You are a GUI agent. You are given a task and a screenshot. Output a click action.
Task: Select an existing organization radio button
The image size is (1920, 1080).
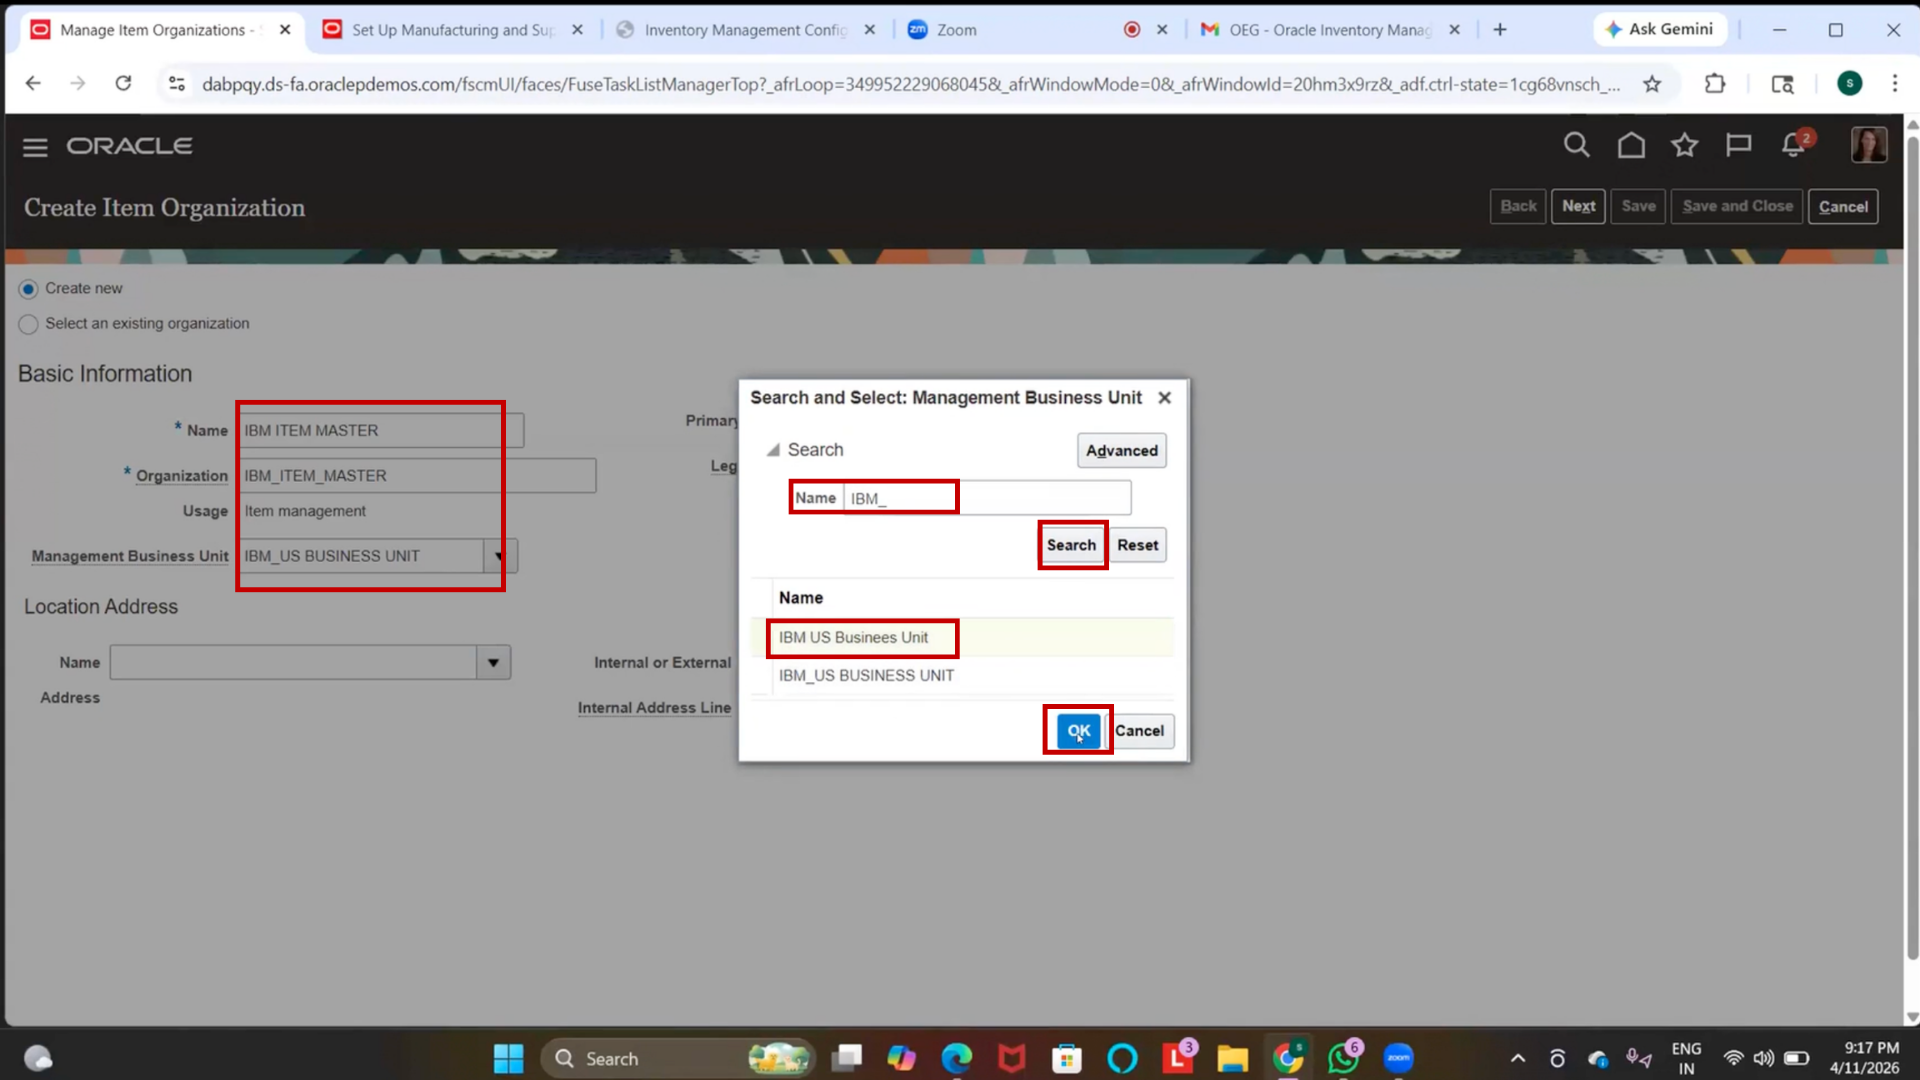pos(28,324)
